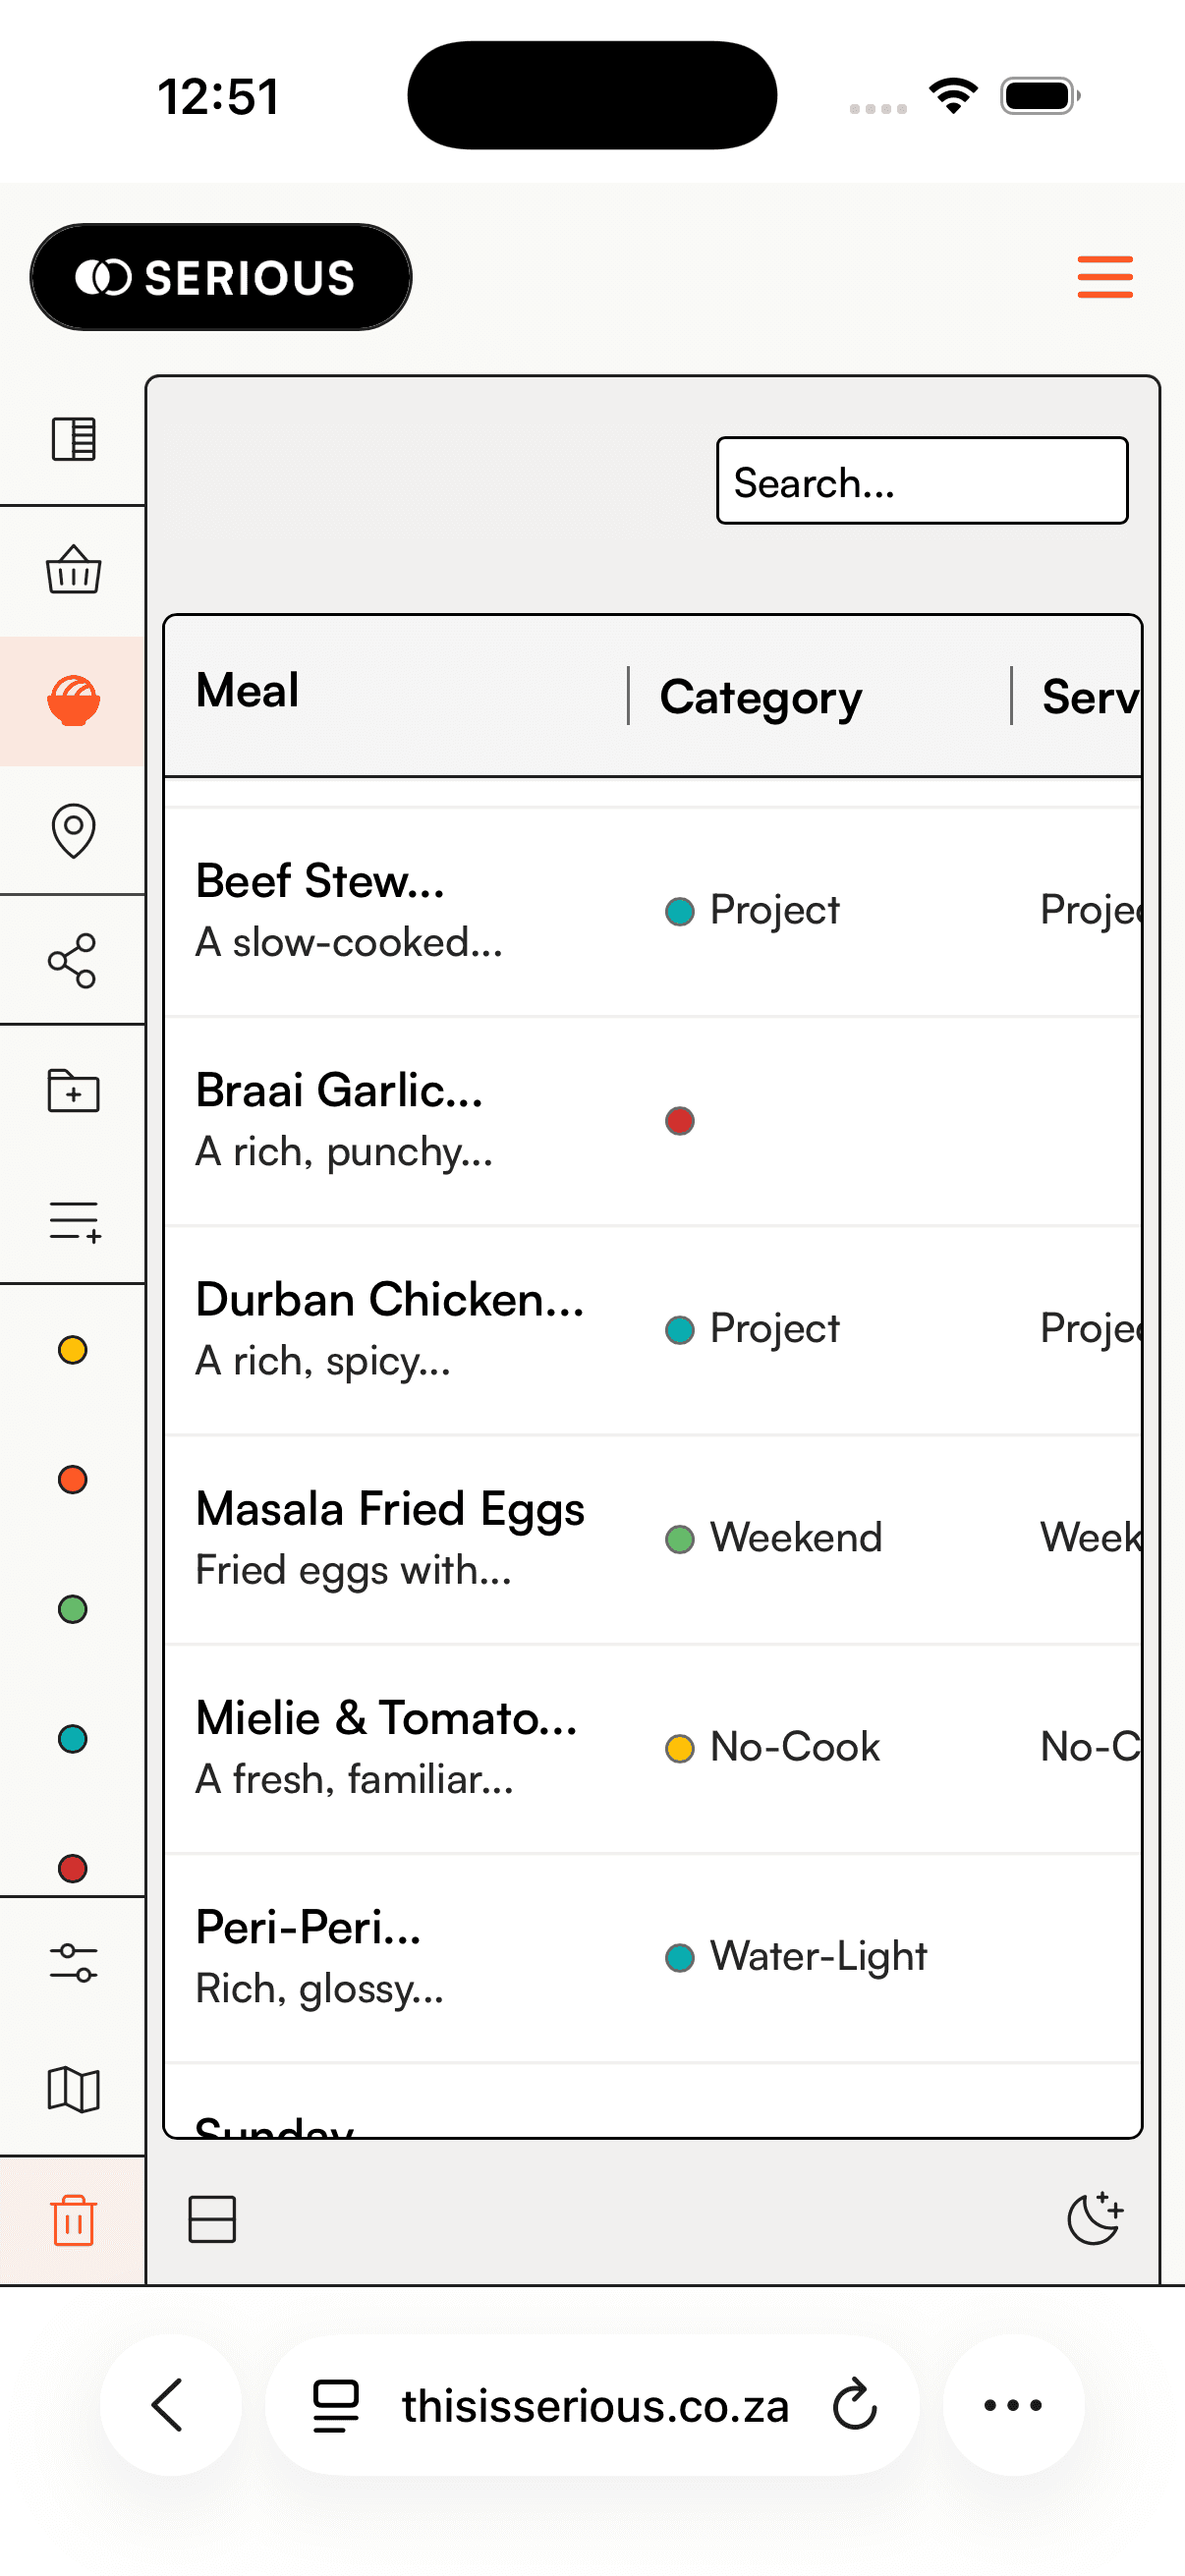Sort by the Meal column header

tap(248, 690)
